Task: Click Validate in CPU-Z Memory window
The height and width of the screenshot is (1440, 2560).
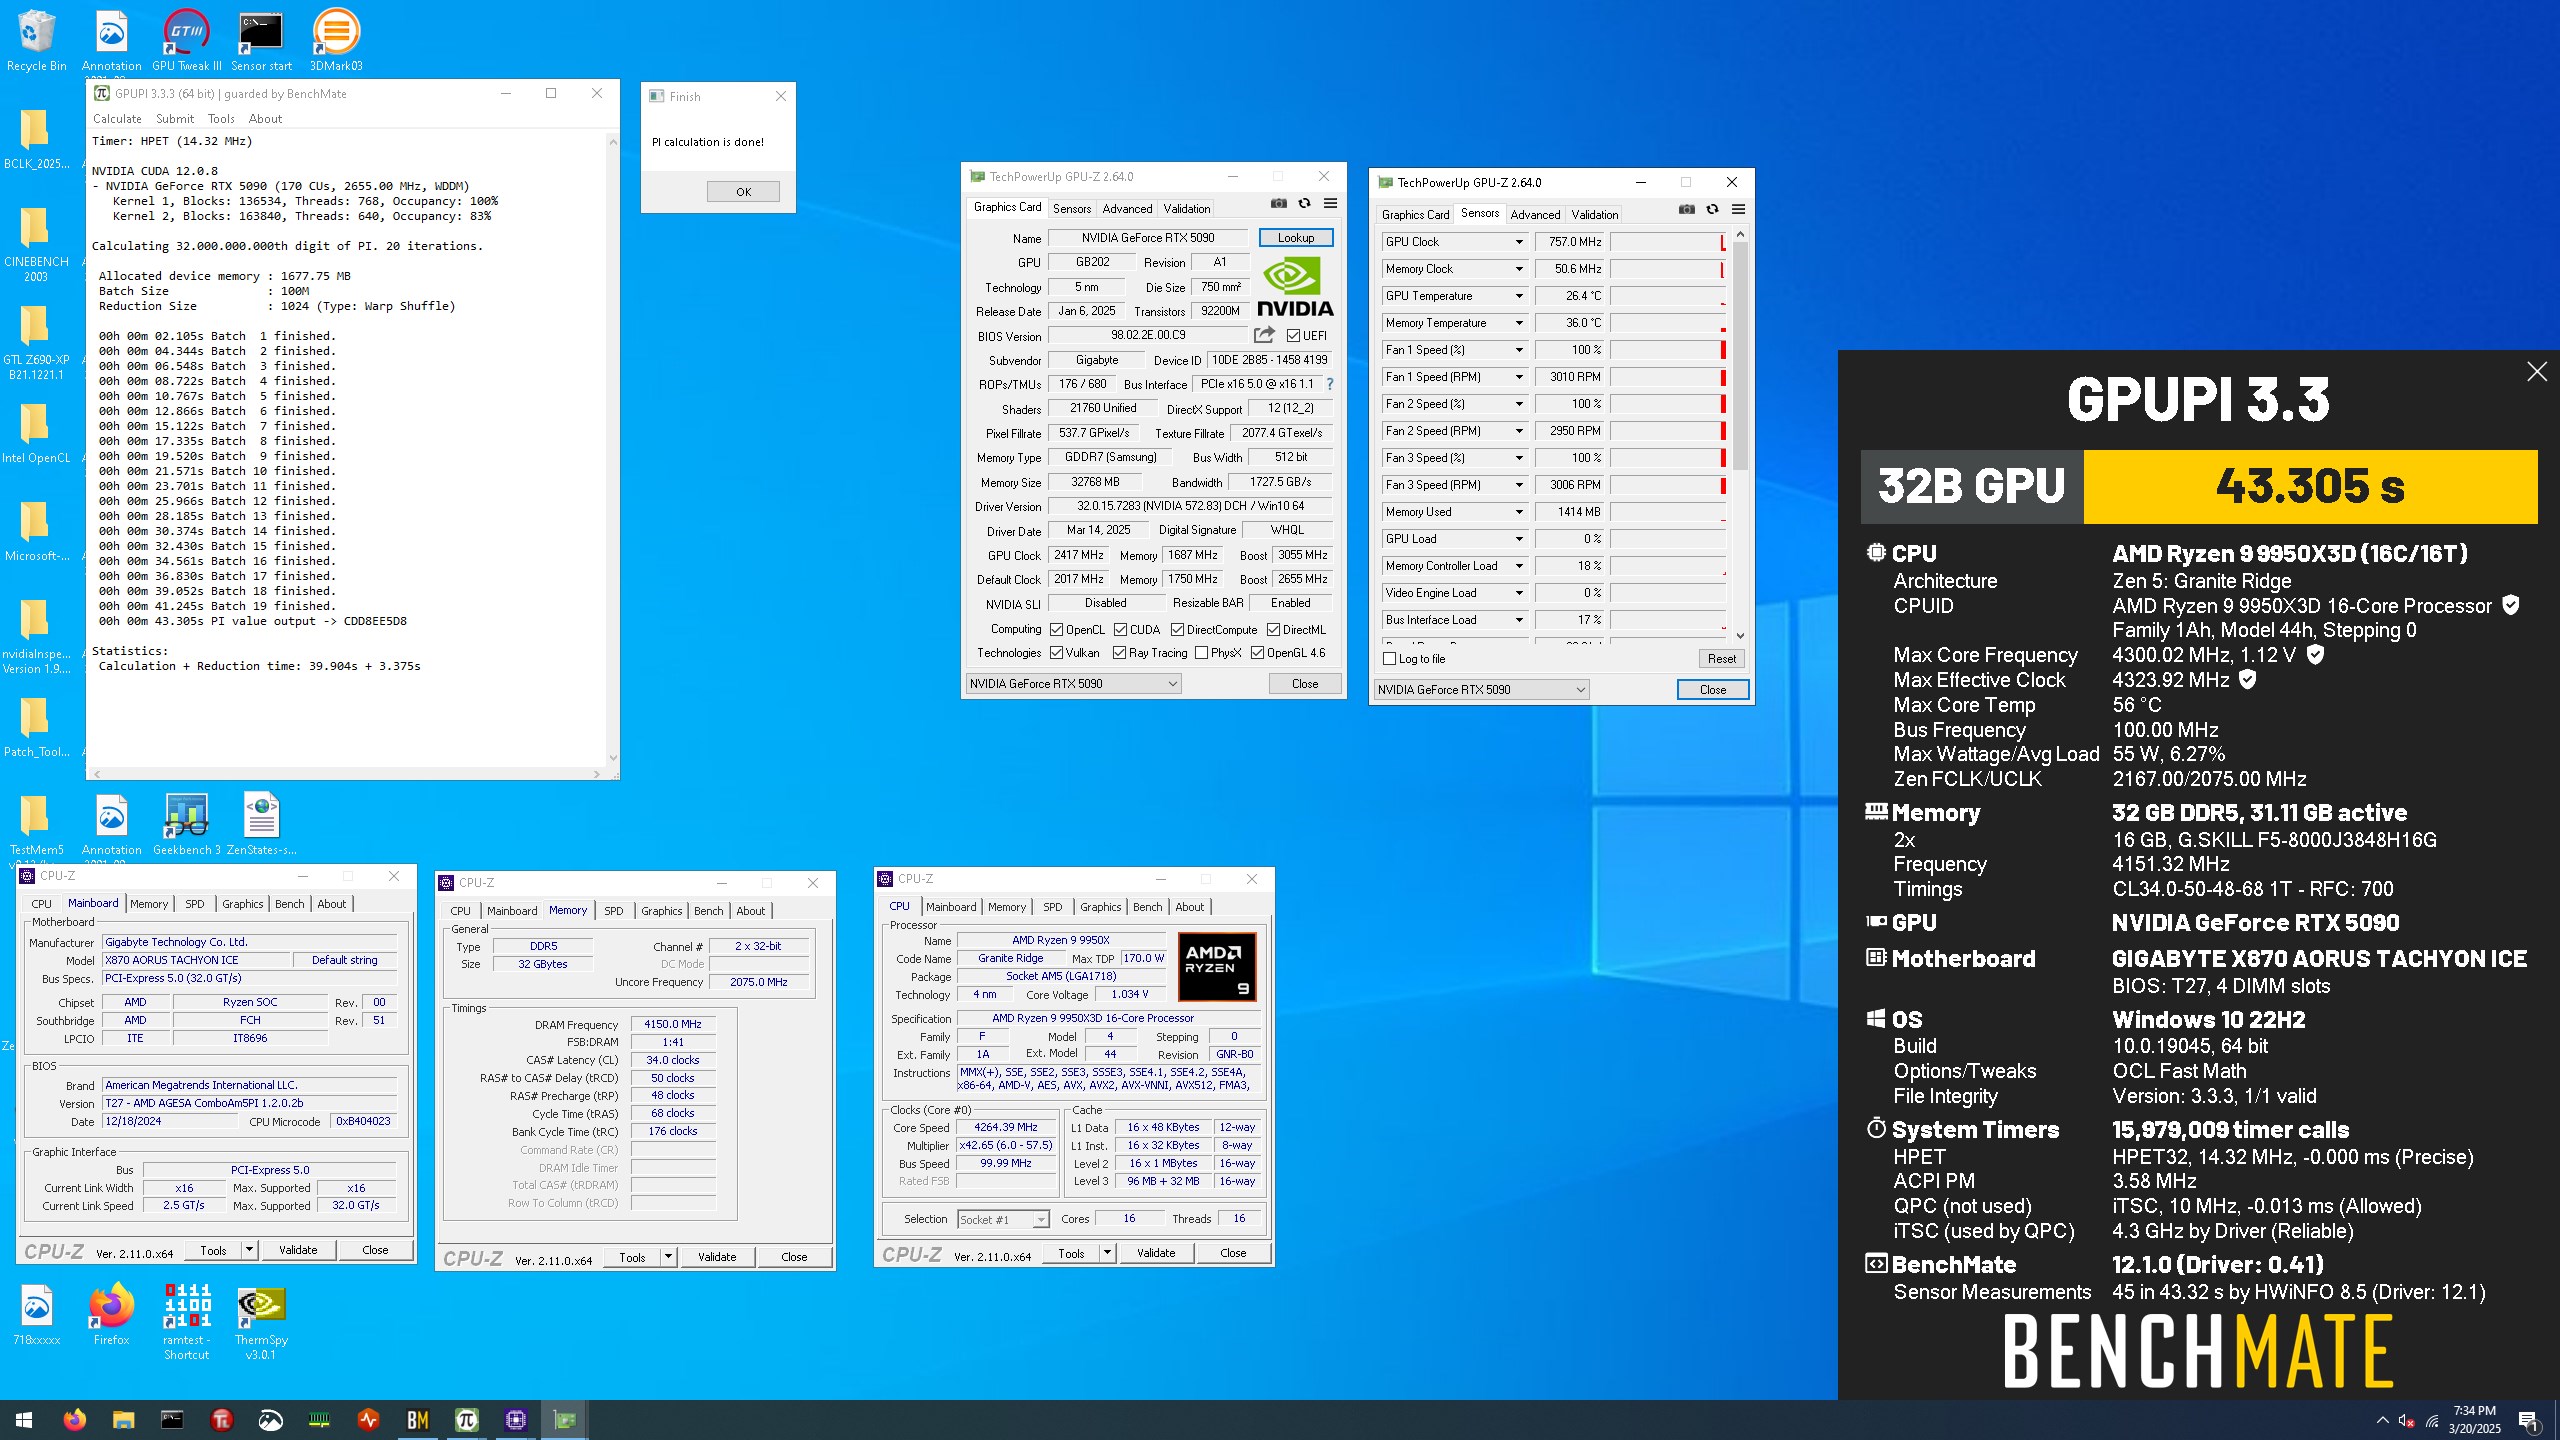Action: click(717, 1258)
